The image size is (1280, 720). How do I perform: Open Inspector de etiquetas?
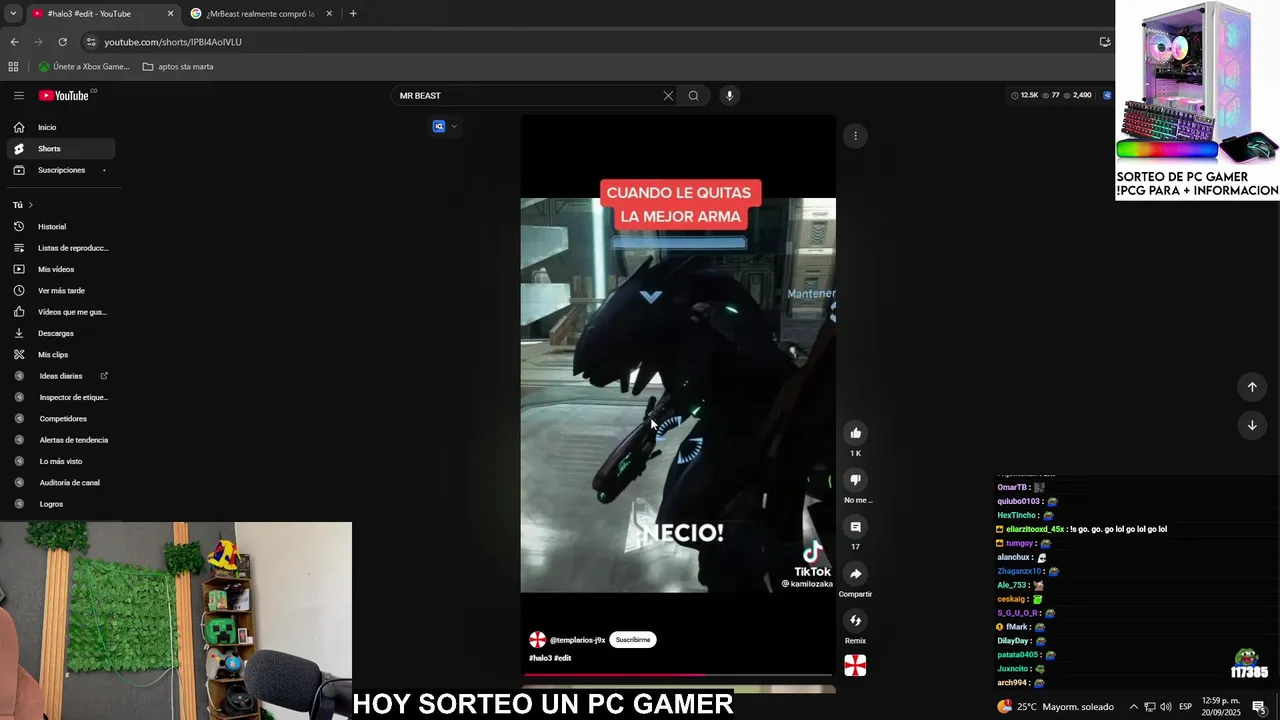tap(61, 397)
